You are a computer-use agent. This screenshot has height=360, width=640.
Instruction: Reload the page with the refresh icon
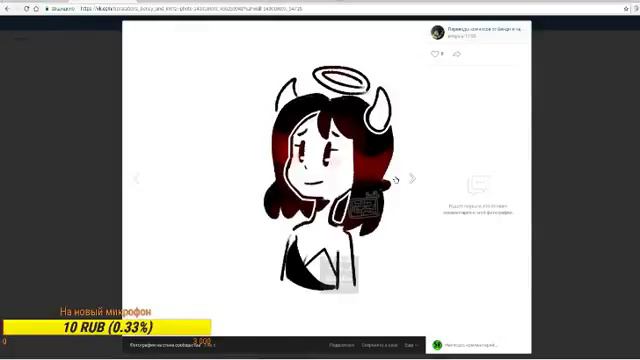pos(26,9)
